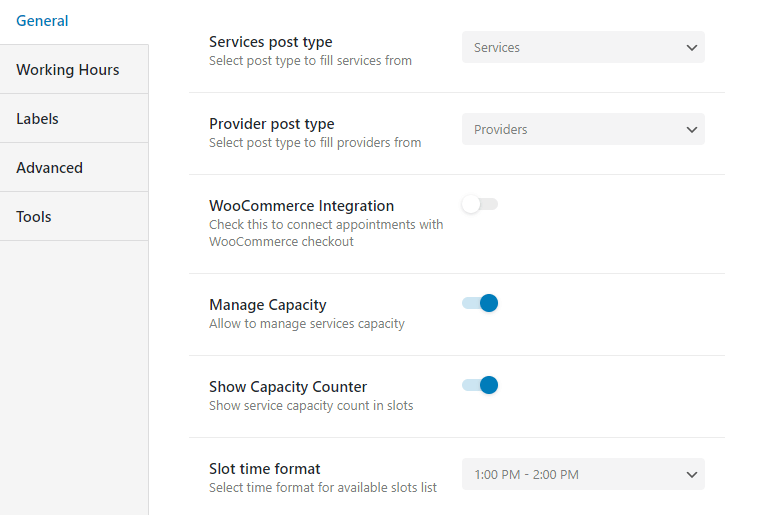760x515 pixels.
Task: Click the Show Capacity Counter label
Action: (288, 387)
